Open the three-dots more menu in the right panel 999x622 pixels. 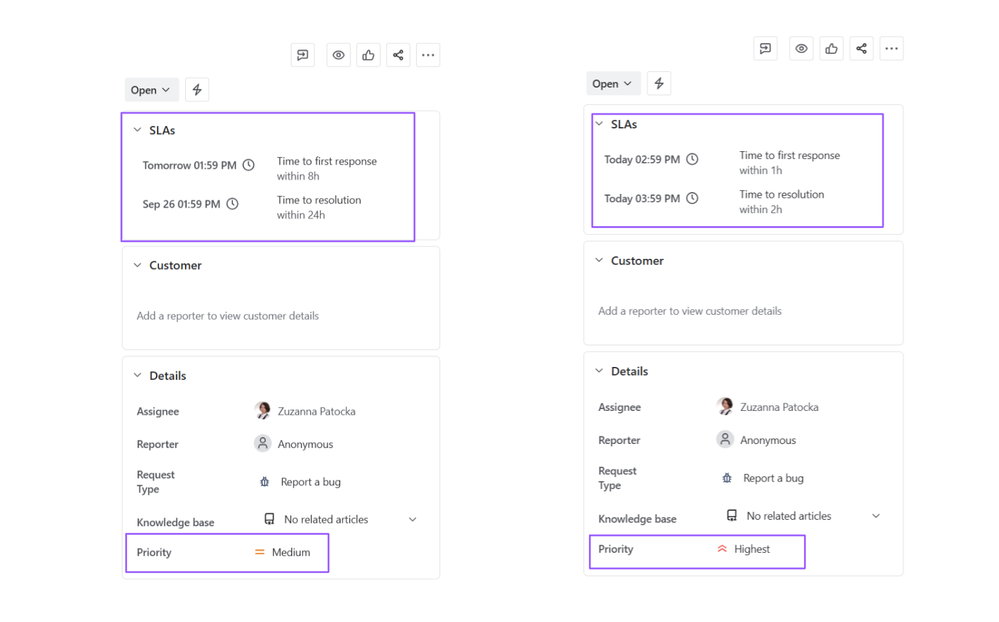click(x=891, y=48)
